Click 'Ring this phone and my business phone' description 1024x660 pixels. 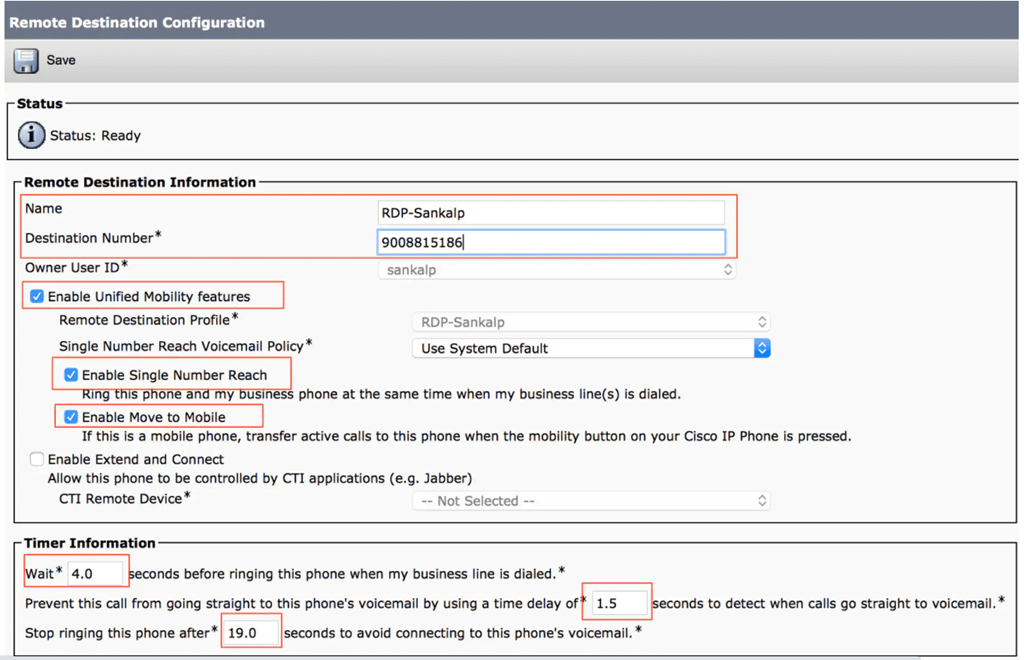click(381, 394)
